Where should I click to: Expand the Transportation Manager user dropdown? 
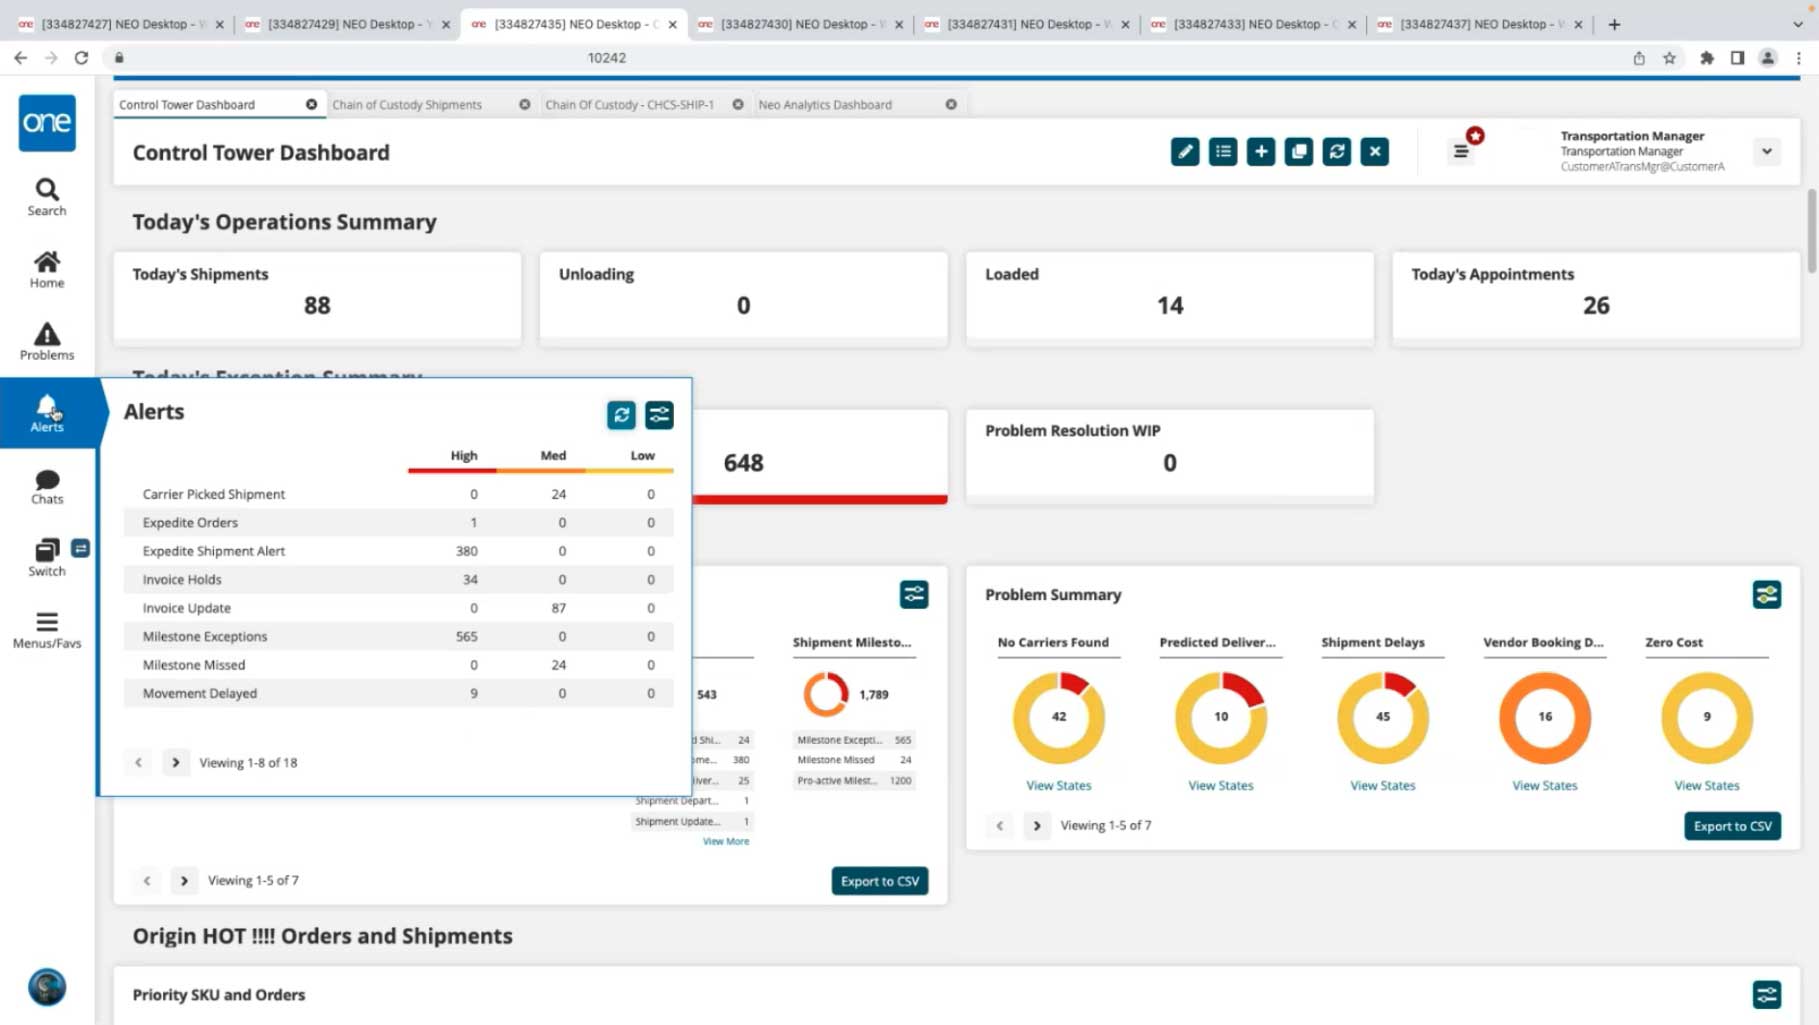[x=1766, y=152]
